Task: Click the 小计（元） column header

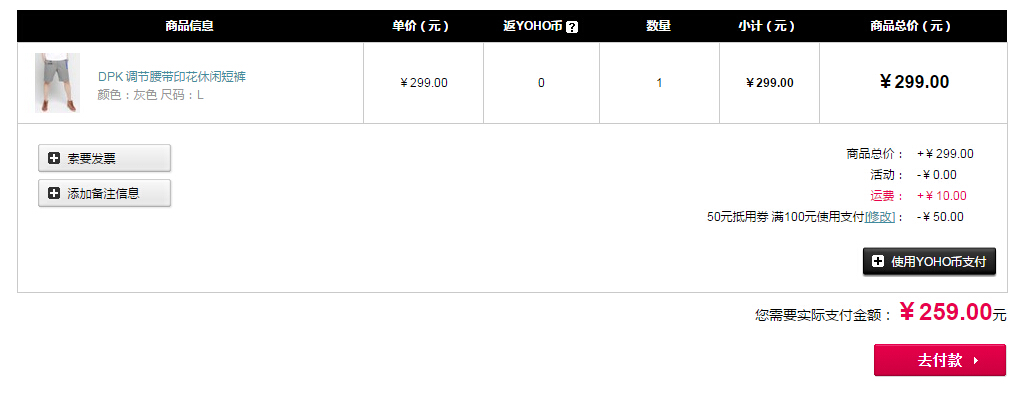Action: click(767, 26)
